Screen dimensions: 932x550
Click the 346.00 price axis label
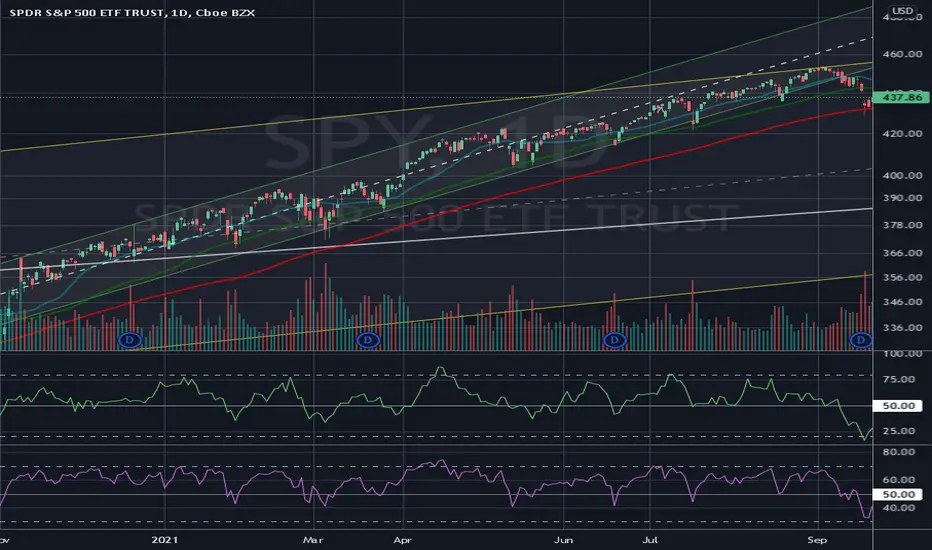(902, 301)
